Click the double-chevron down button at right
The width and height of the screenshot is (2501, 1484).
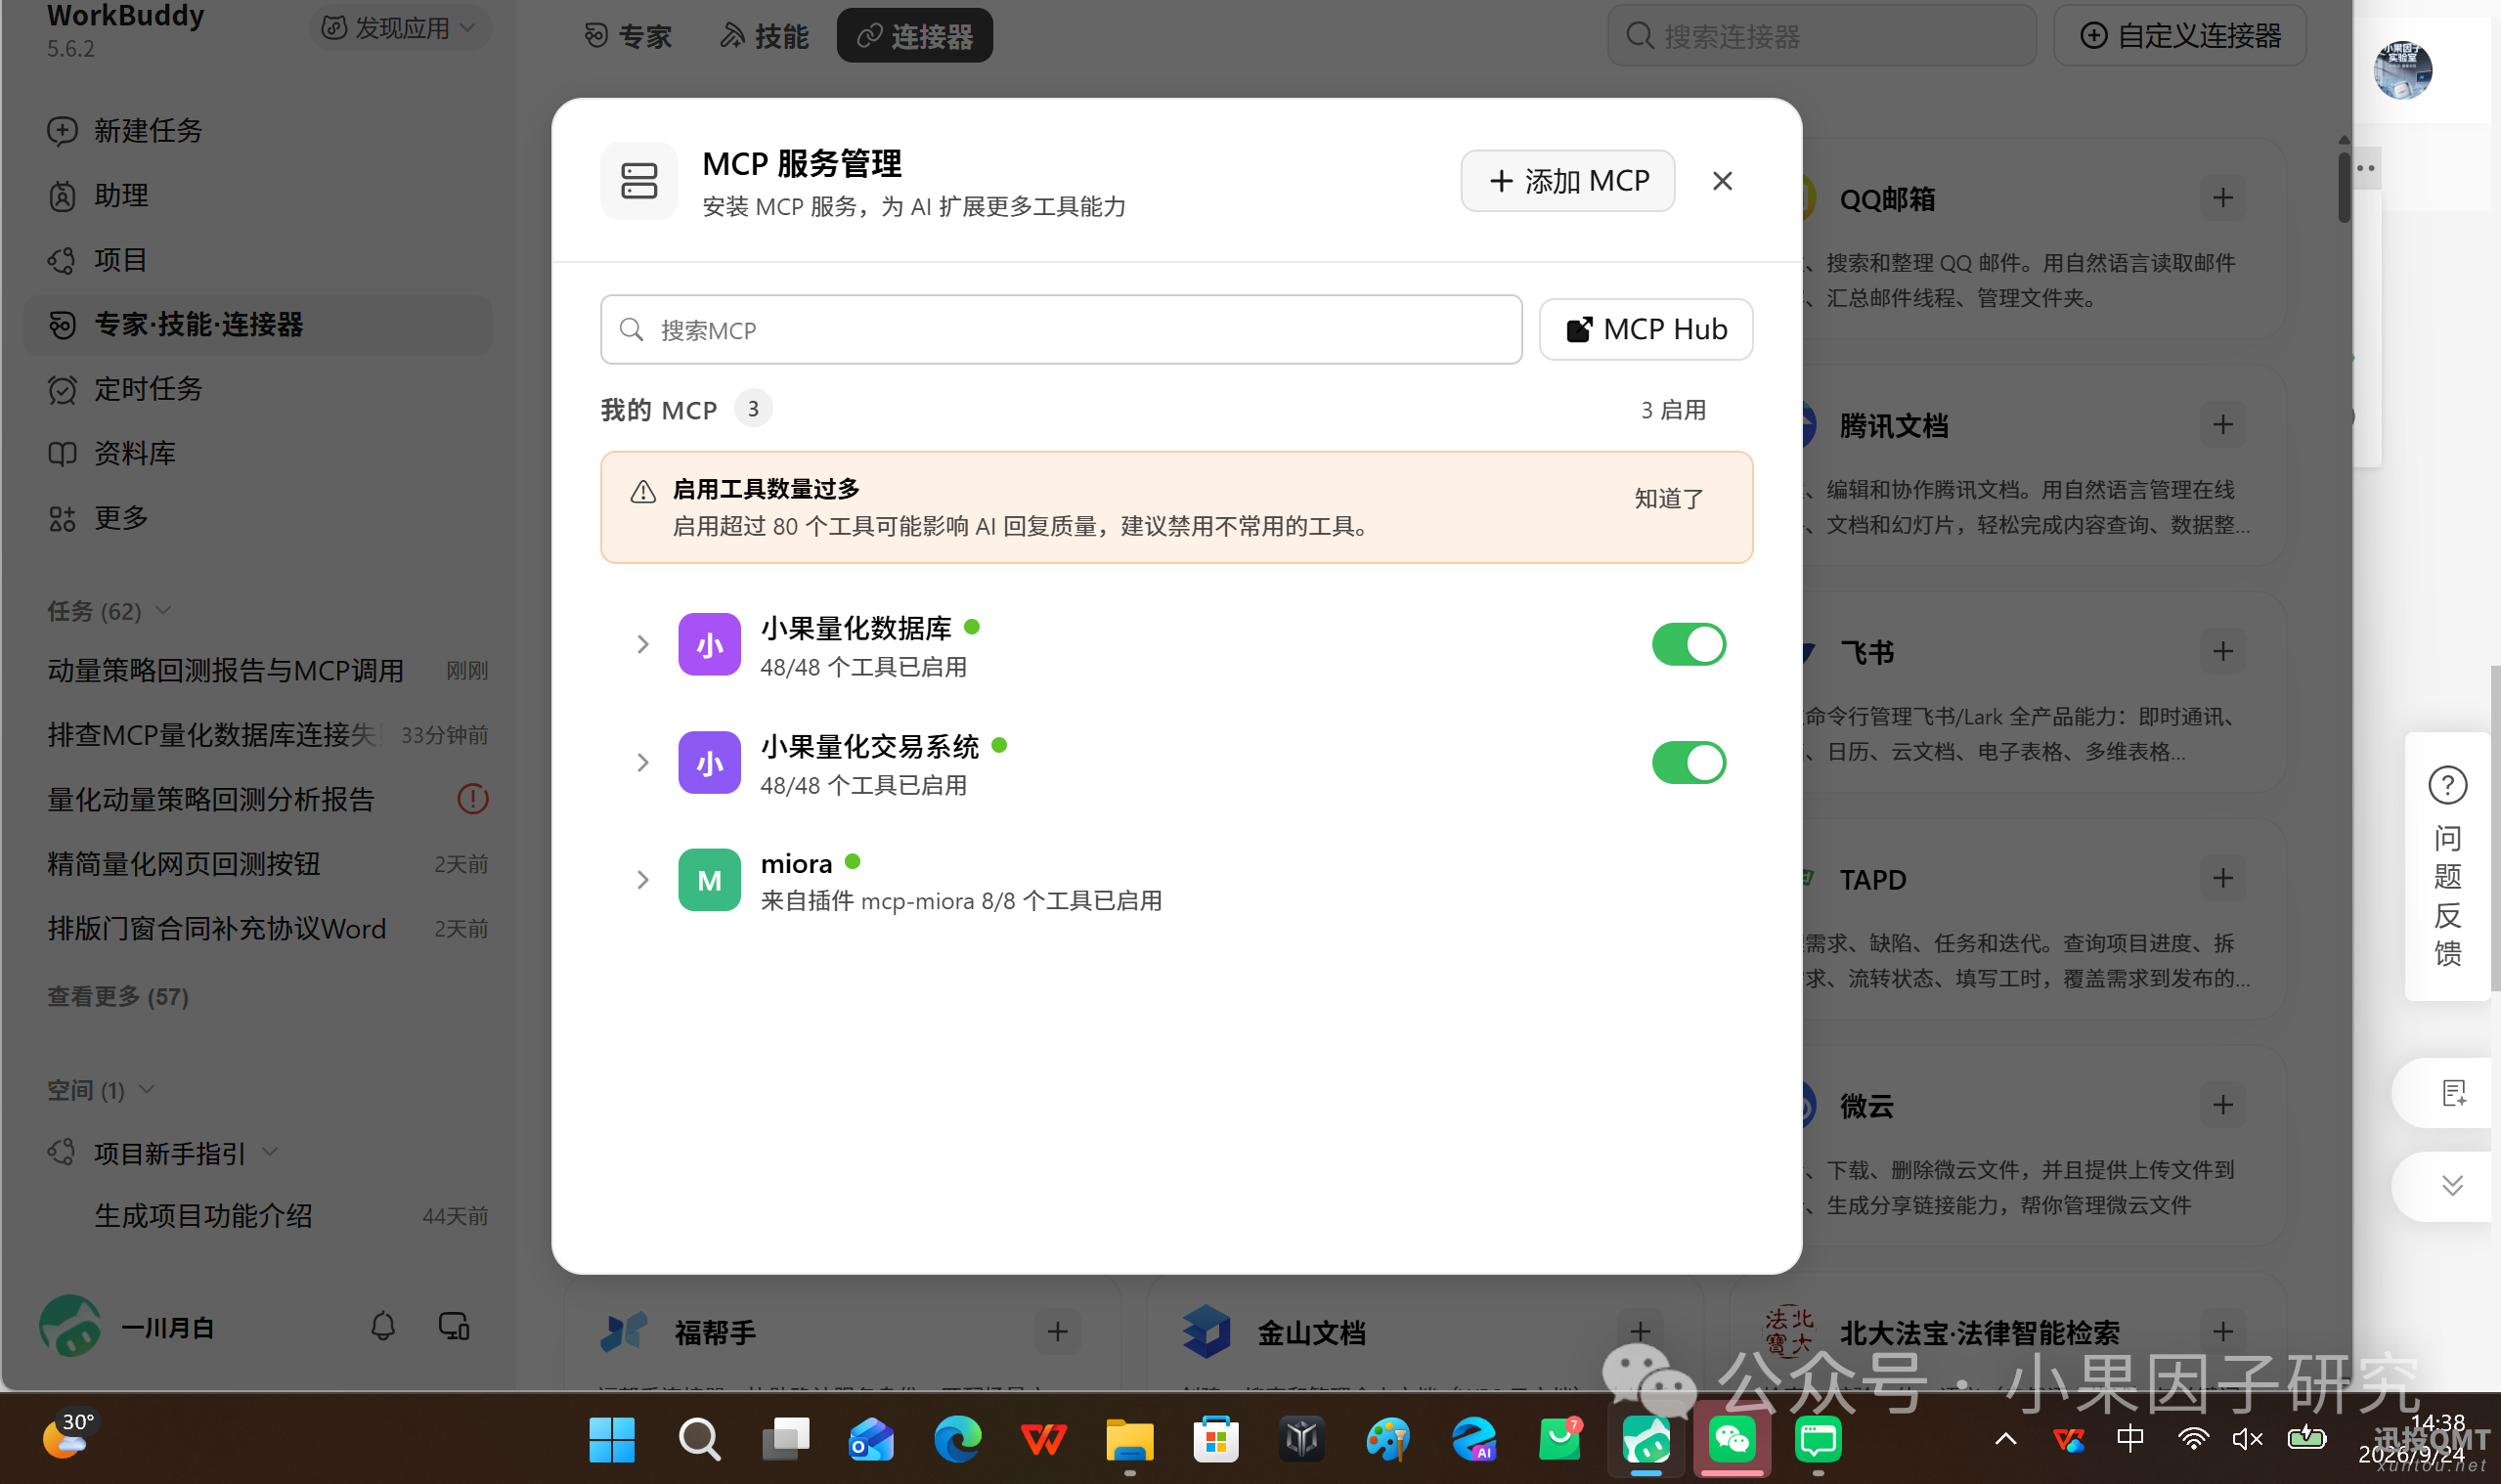point(2451,1186)
